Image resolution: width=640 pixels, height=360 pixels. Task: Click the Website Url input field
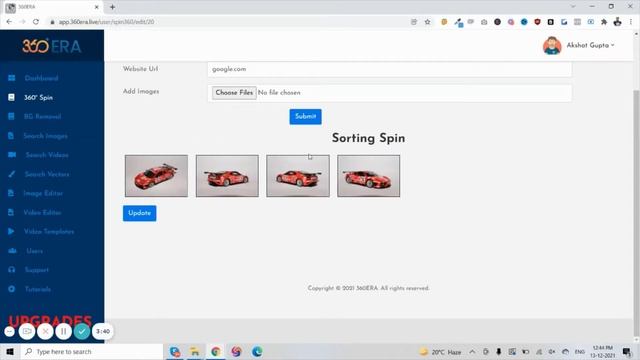(x=389, y=69)
